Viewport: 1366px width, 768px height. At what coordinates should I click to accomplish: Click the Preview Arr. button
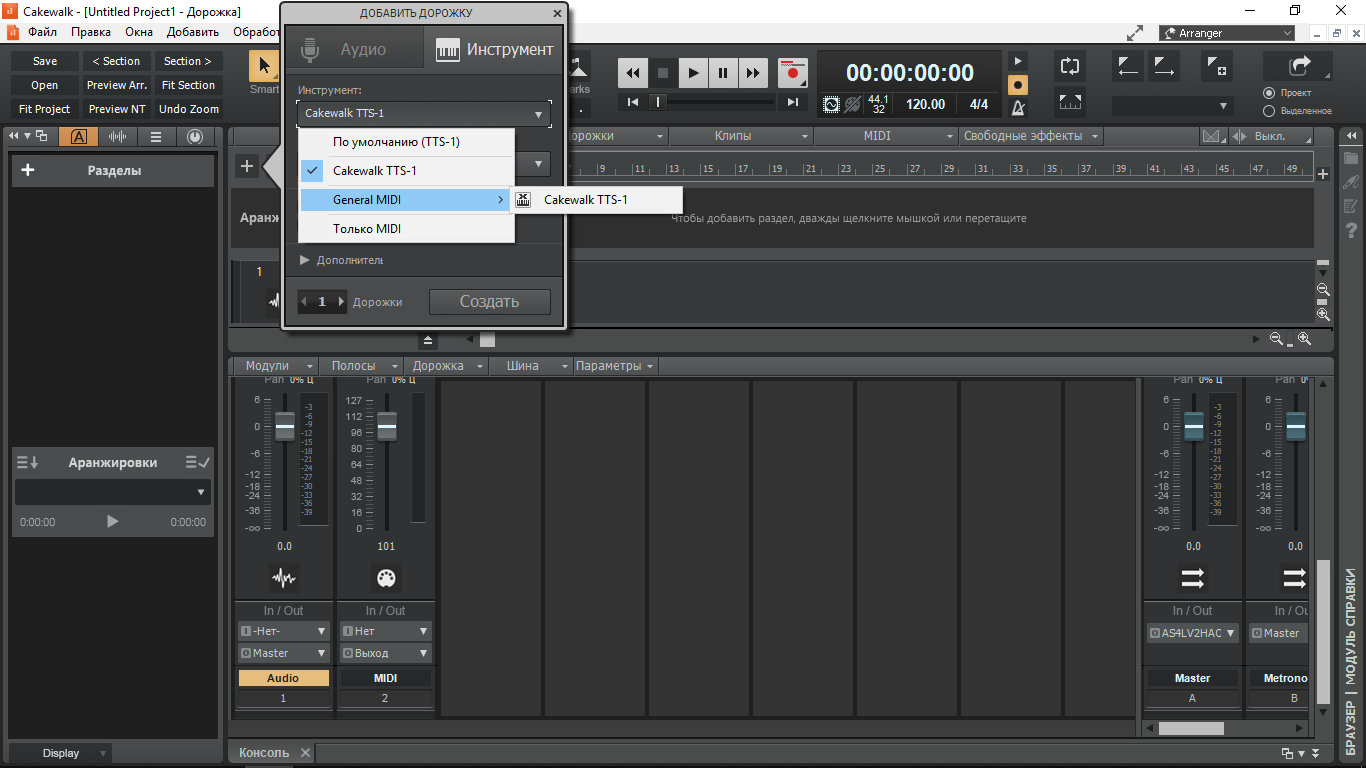tap(117, 85)
